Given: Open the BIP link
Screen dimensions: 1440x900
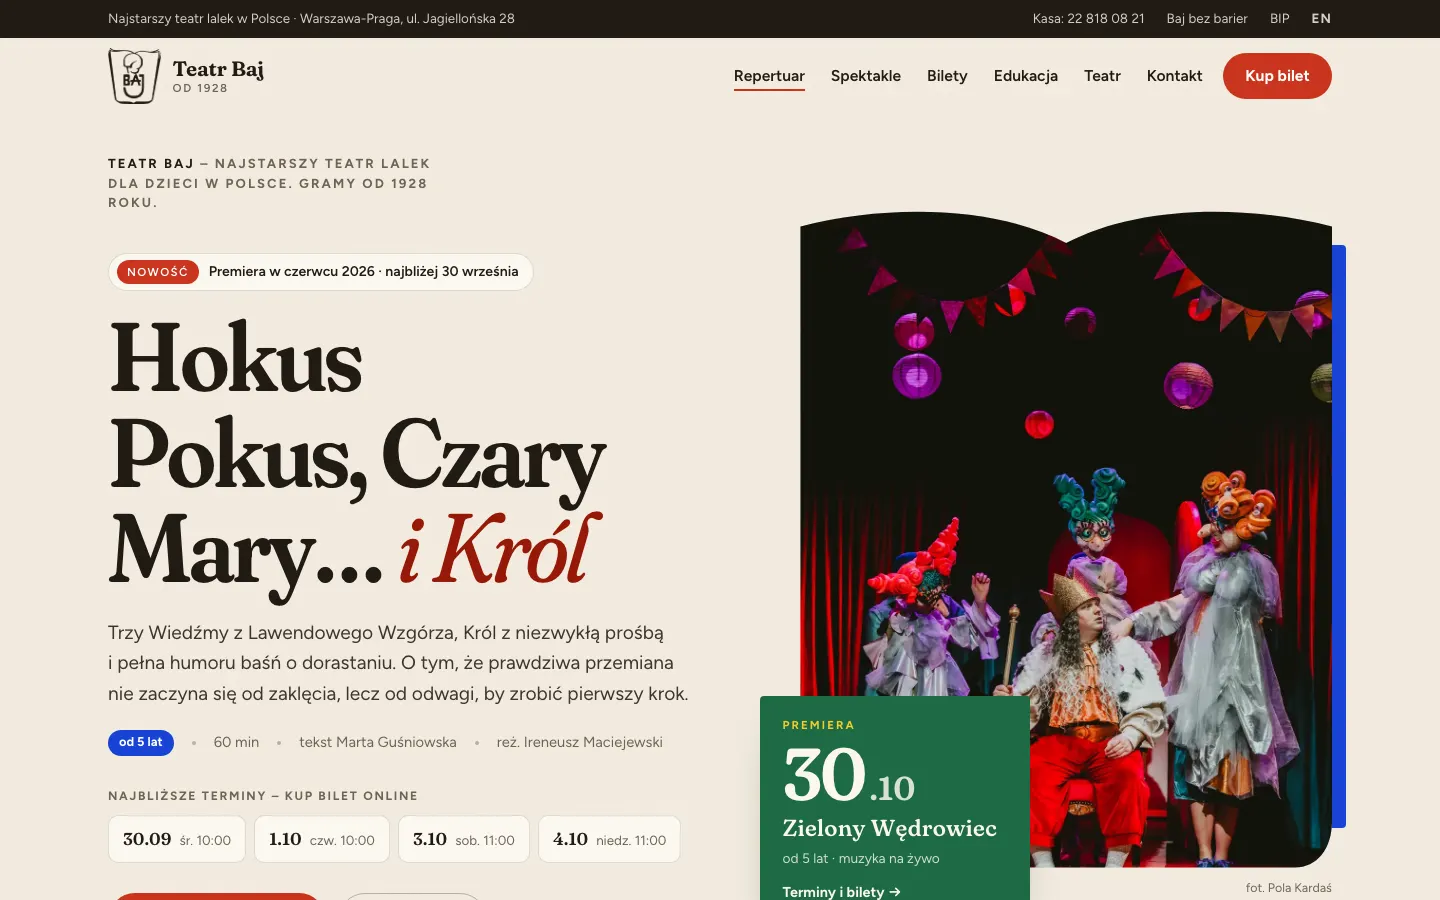Looking at the screenshot, I should click(x=1280, y=19).
